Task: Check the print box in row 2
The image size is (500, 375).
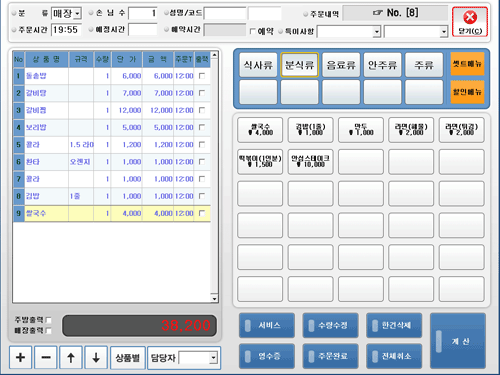Action: [x=202, y=93]
